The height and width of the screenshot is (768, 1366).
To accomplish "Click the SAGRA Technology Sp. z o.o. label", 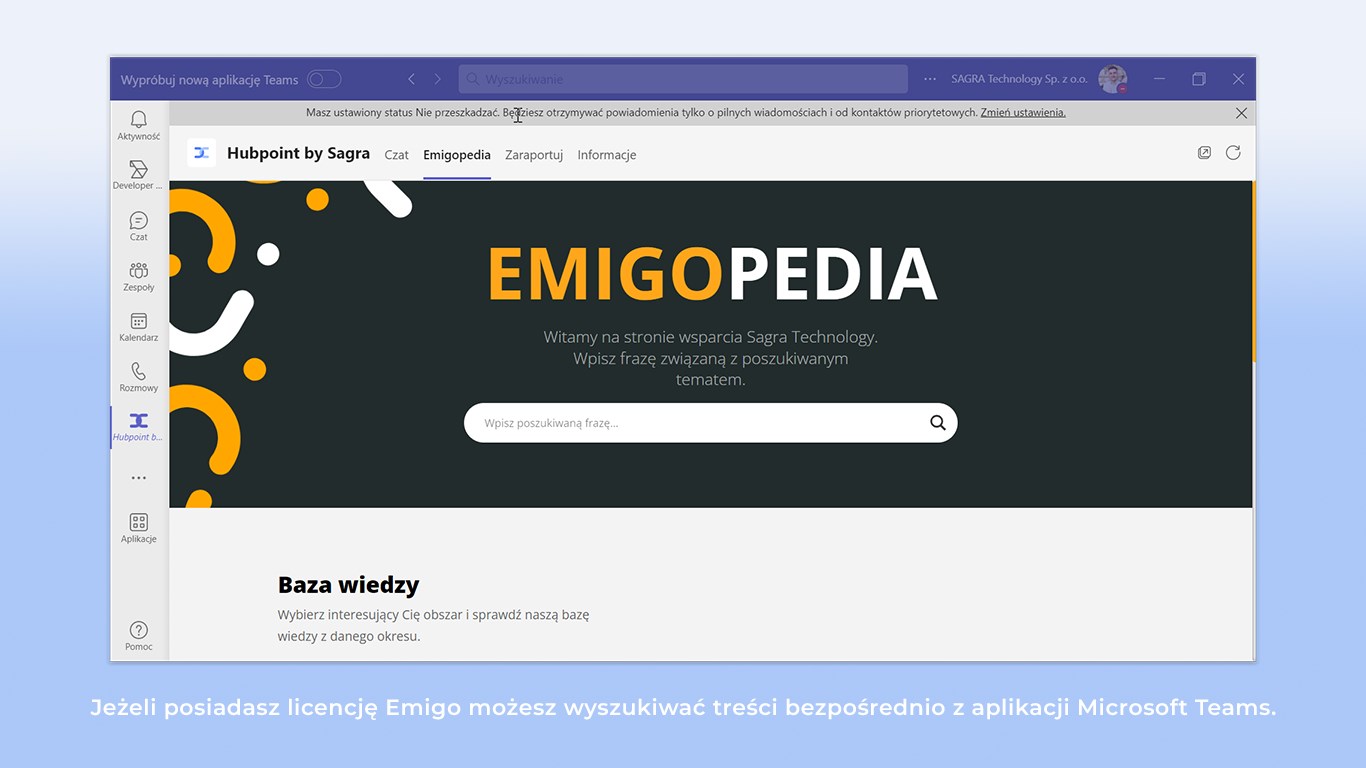I will tap(1020, 79).
